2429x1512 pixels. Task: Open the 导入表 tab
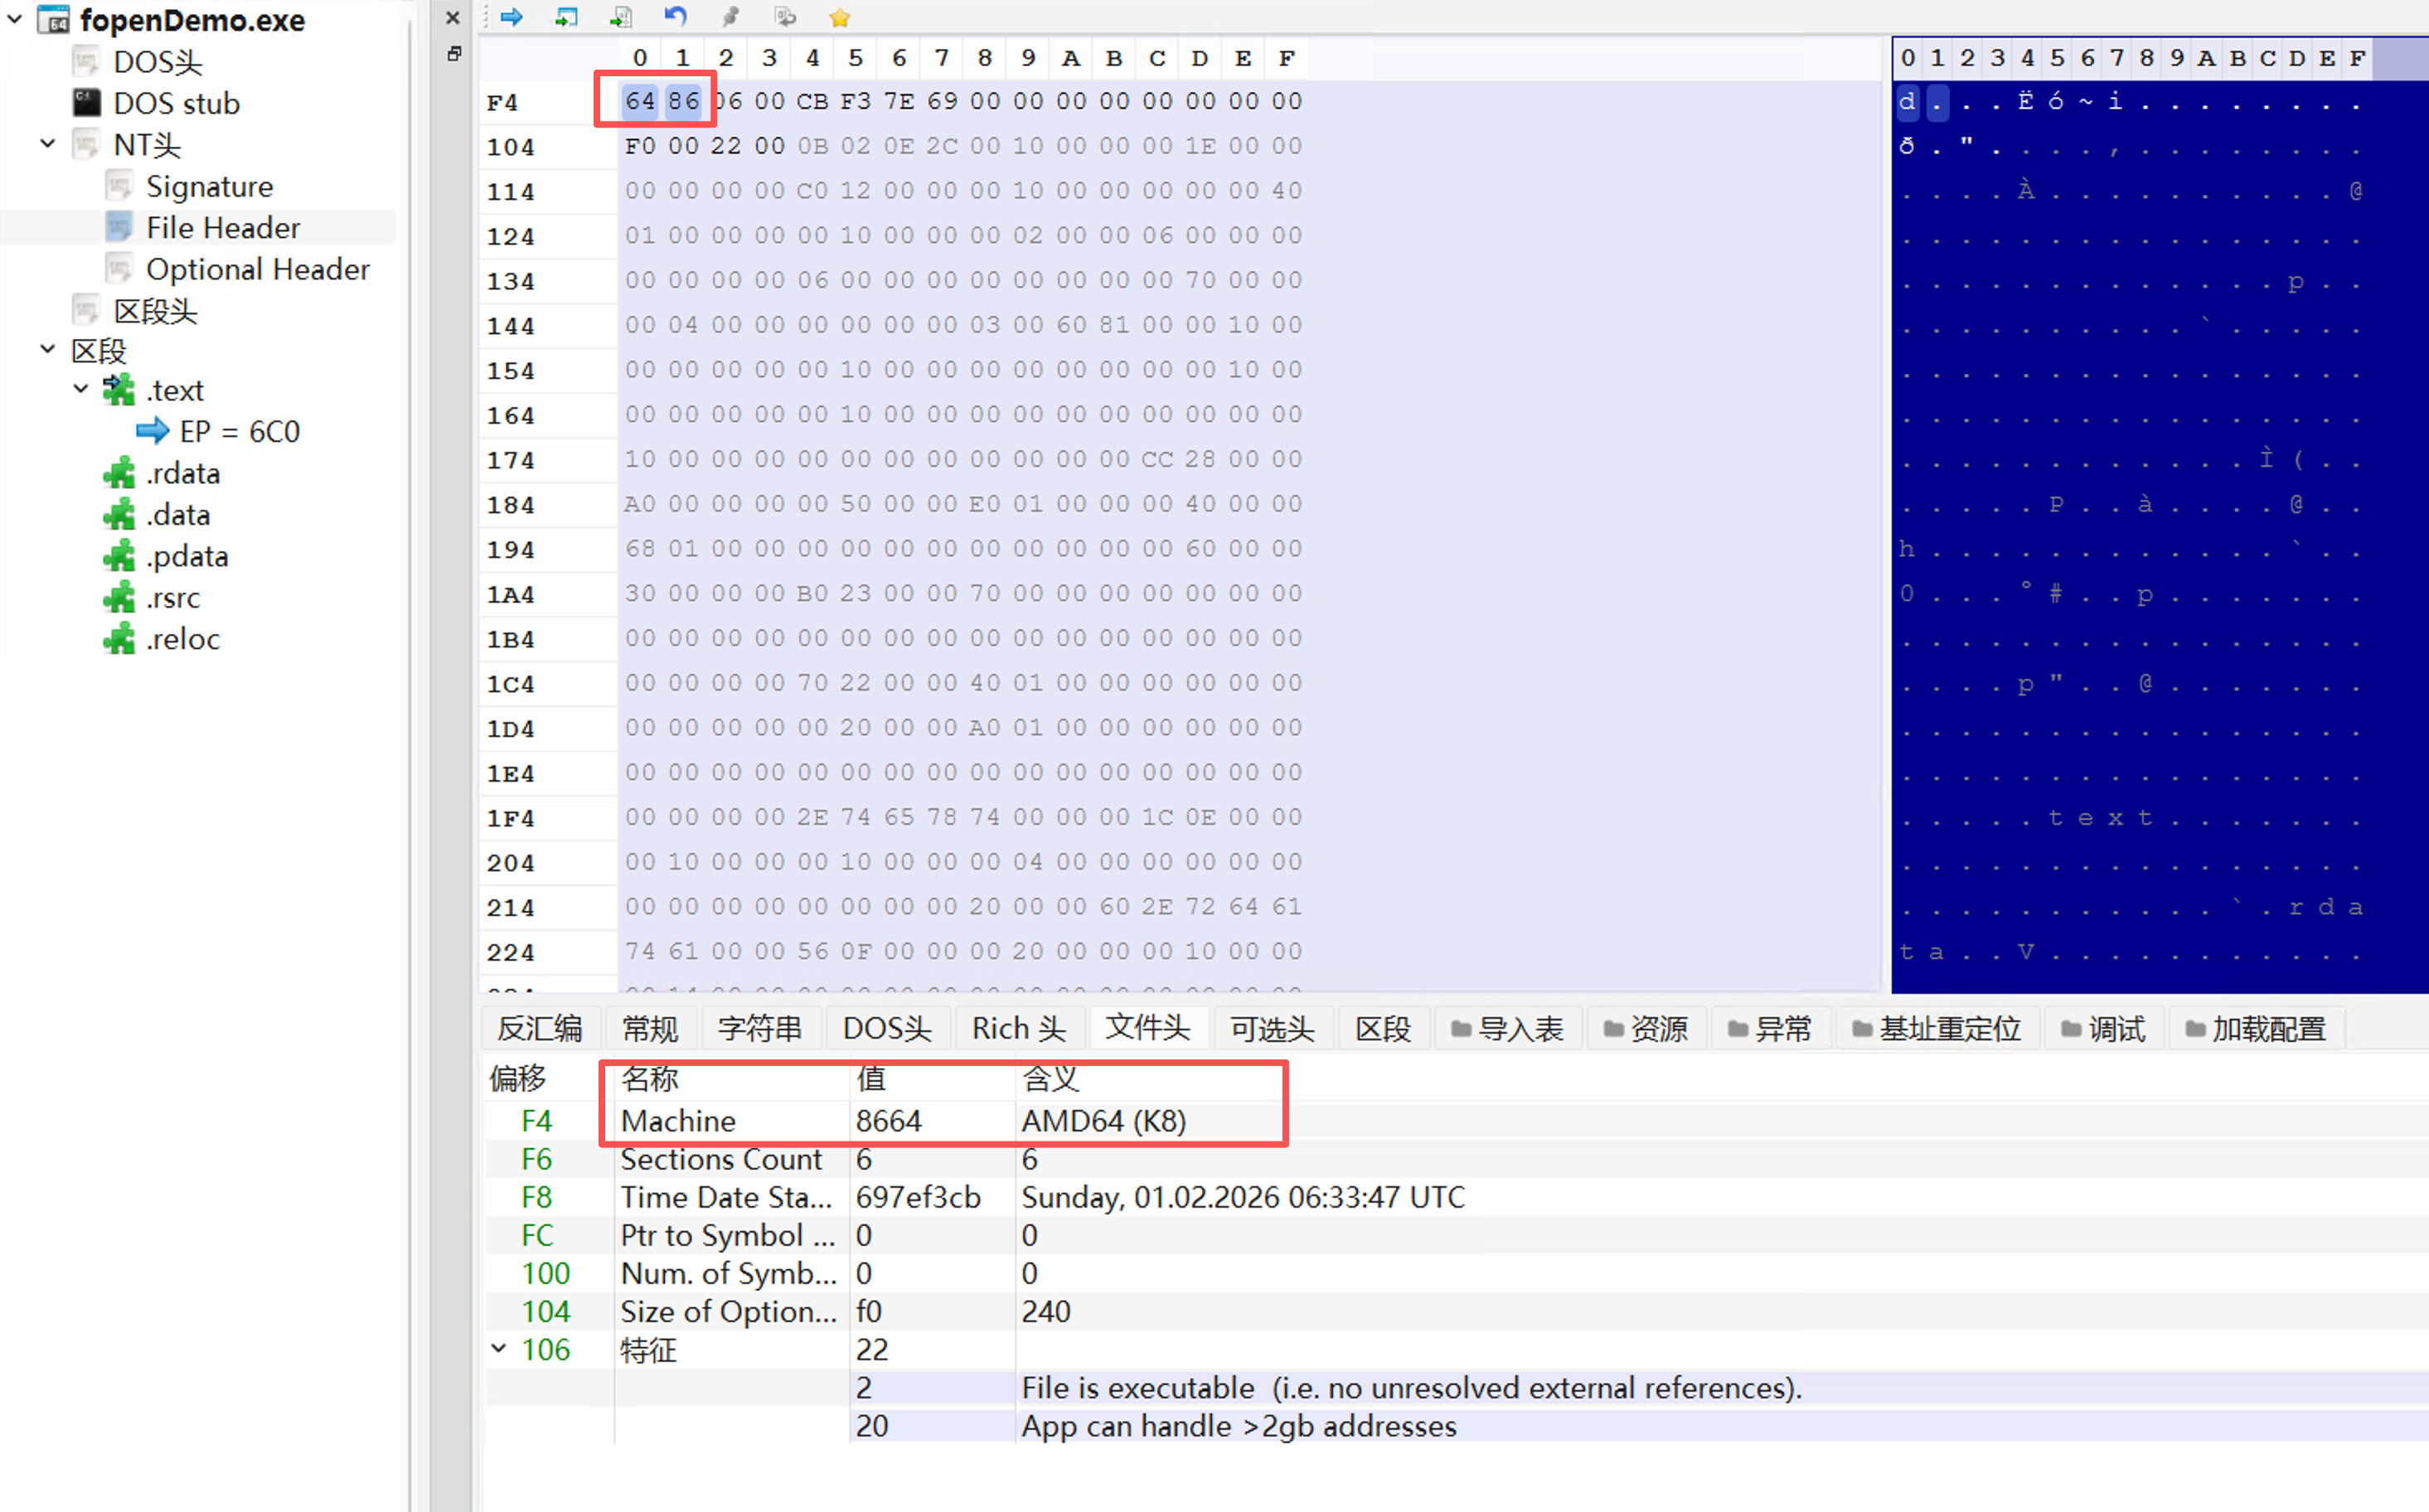1509,1028
